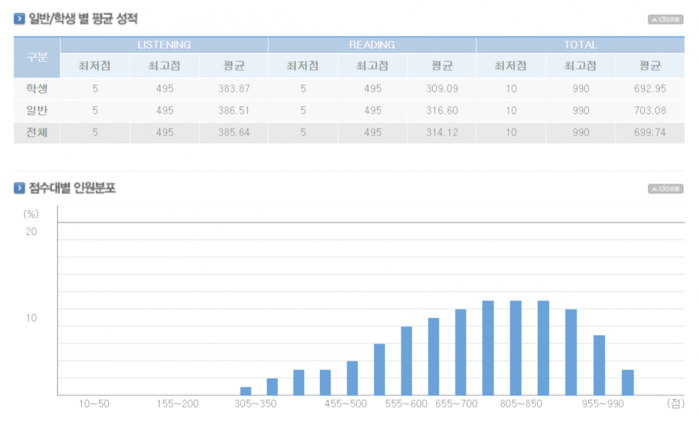Click the arrow icon beside 점수대별 인원분포
699x432 pixels.
[x=19, y=187]
